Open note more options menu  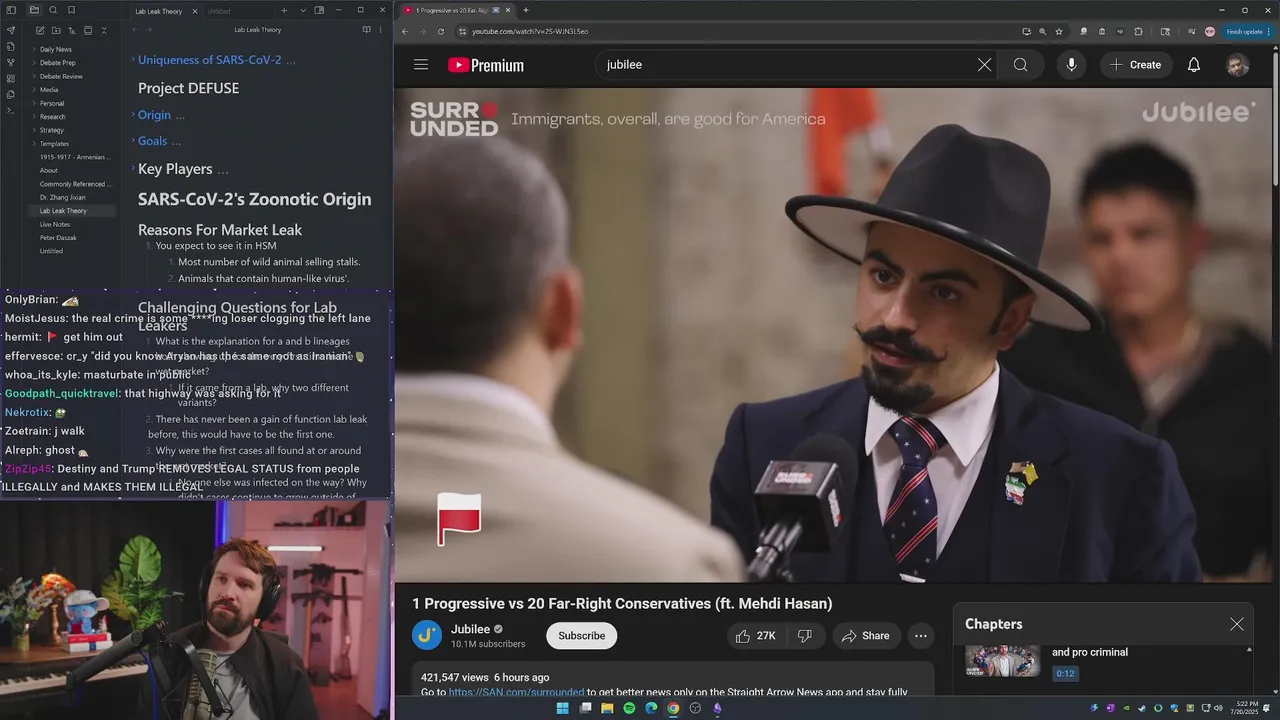coord(380,30)
